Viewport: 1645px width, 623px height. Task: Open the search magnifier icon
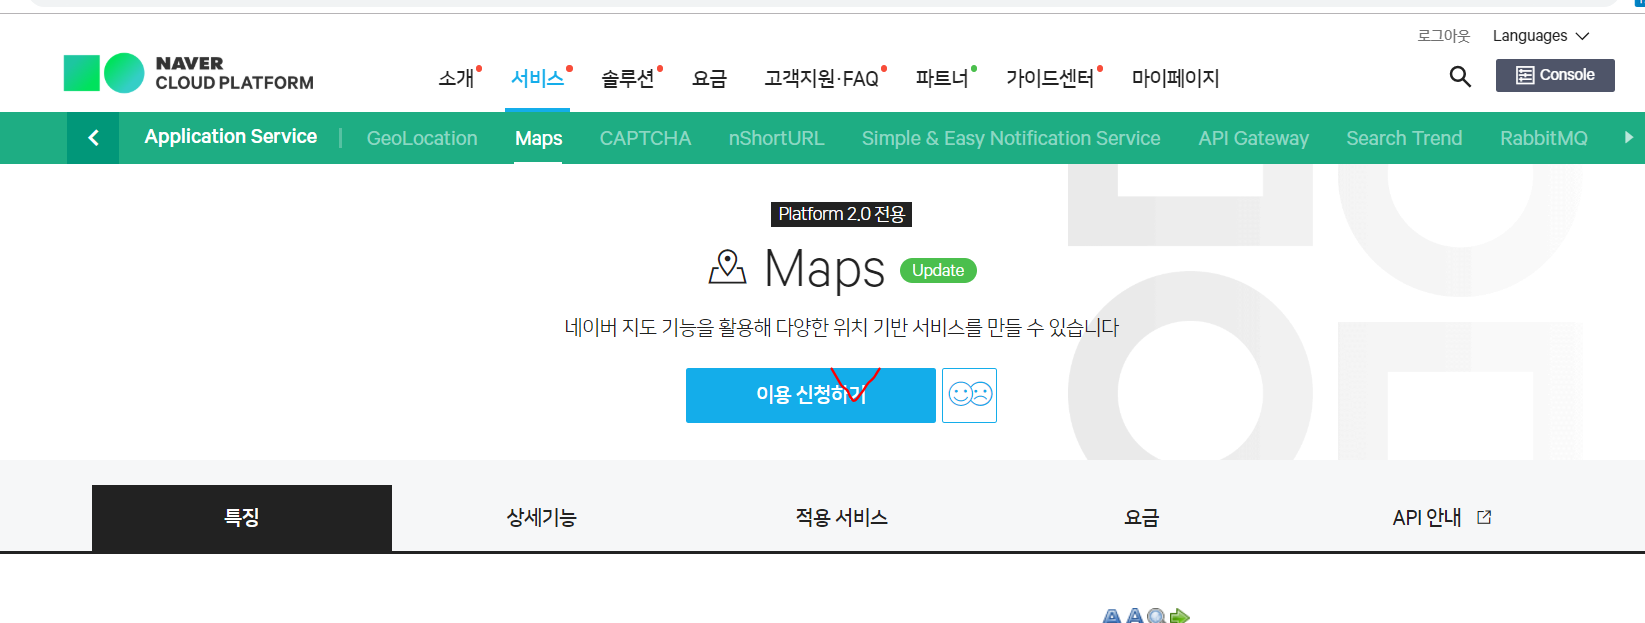[1460, 76]
